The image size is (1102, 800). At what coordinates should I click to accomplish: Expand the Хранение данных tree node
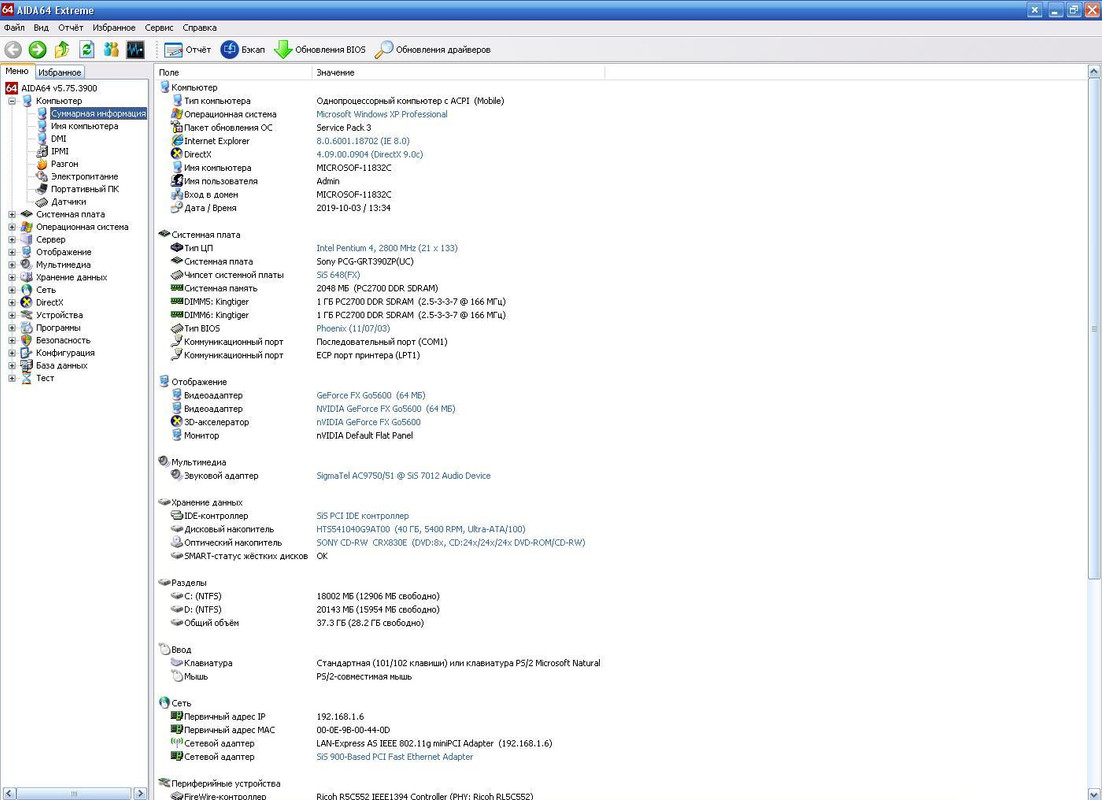[x=12, y=278]
